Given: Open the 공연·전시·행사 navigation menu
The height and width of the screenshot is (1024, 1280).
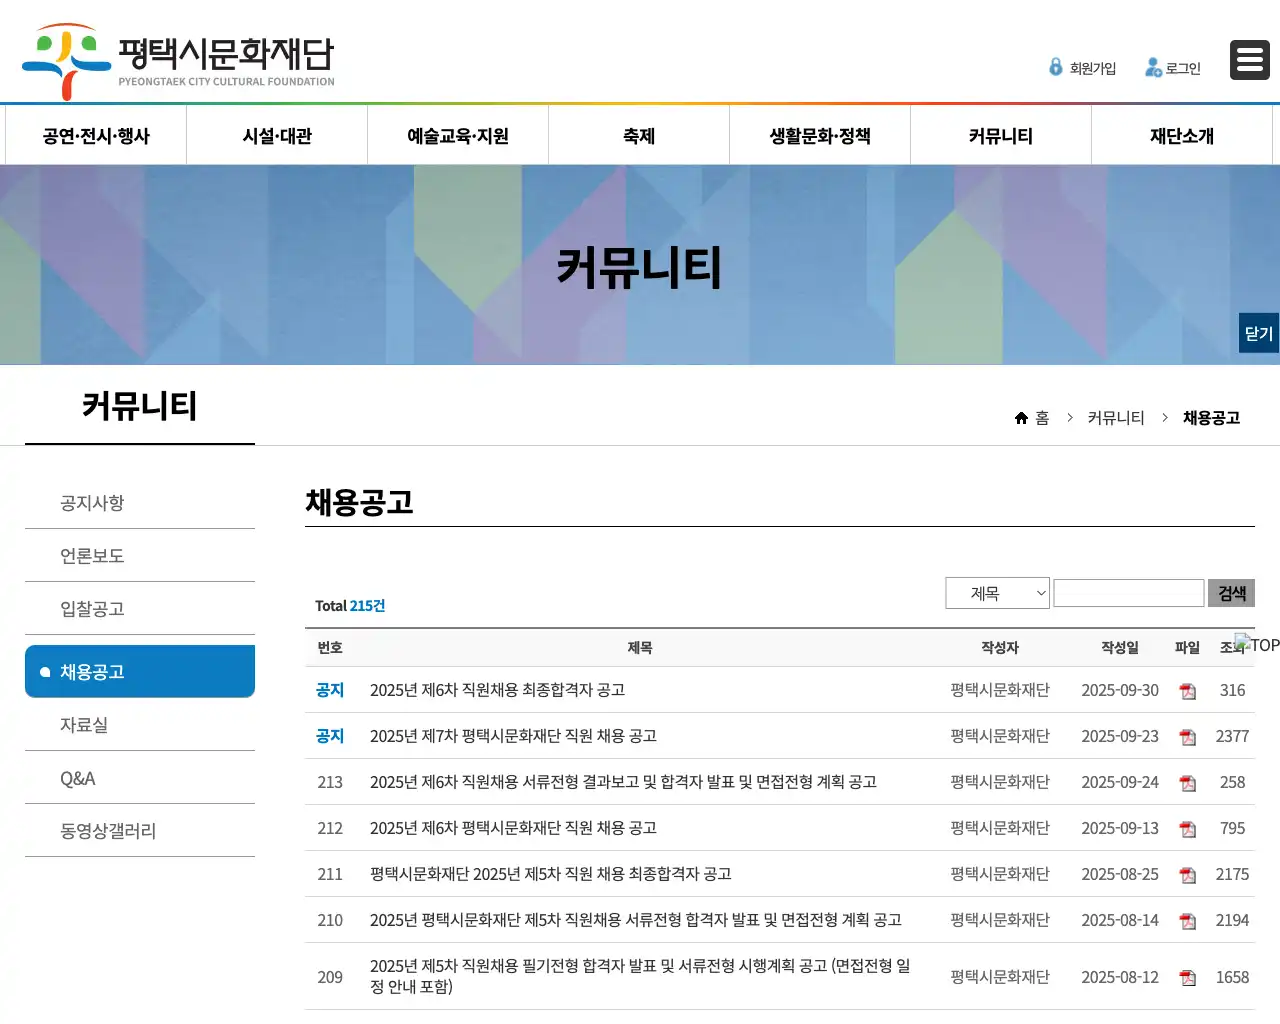Looking at the screenshot, I should [96, 136].
